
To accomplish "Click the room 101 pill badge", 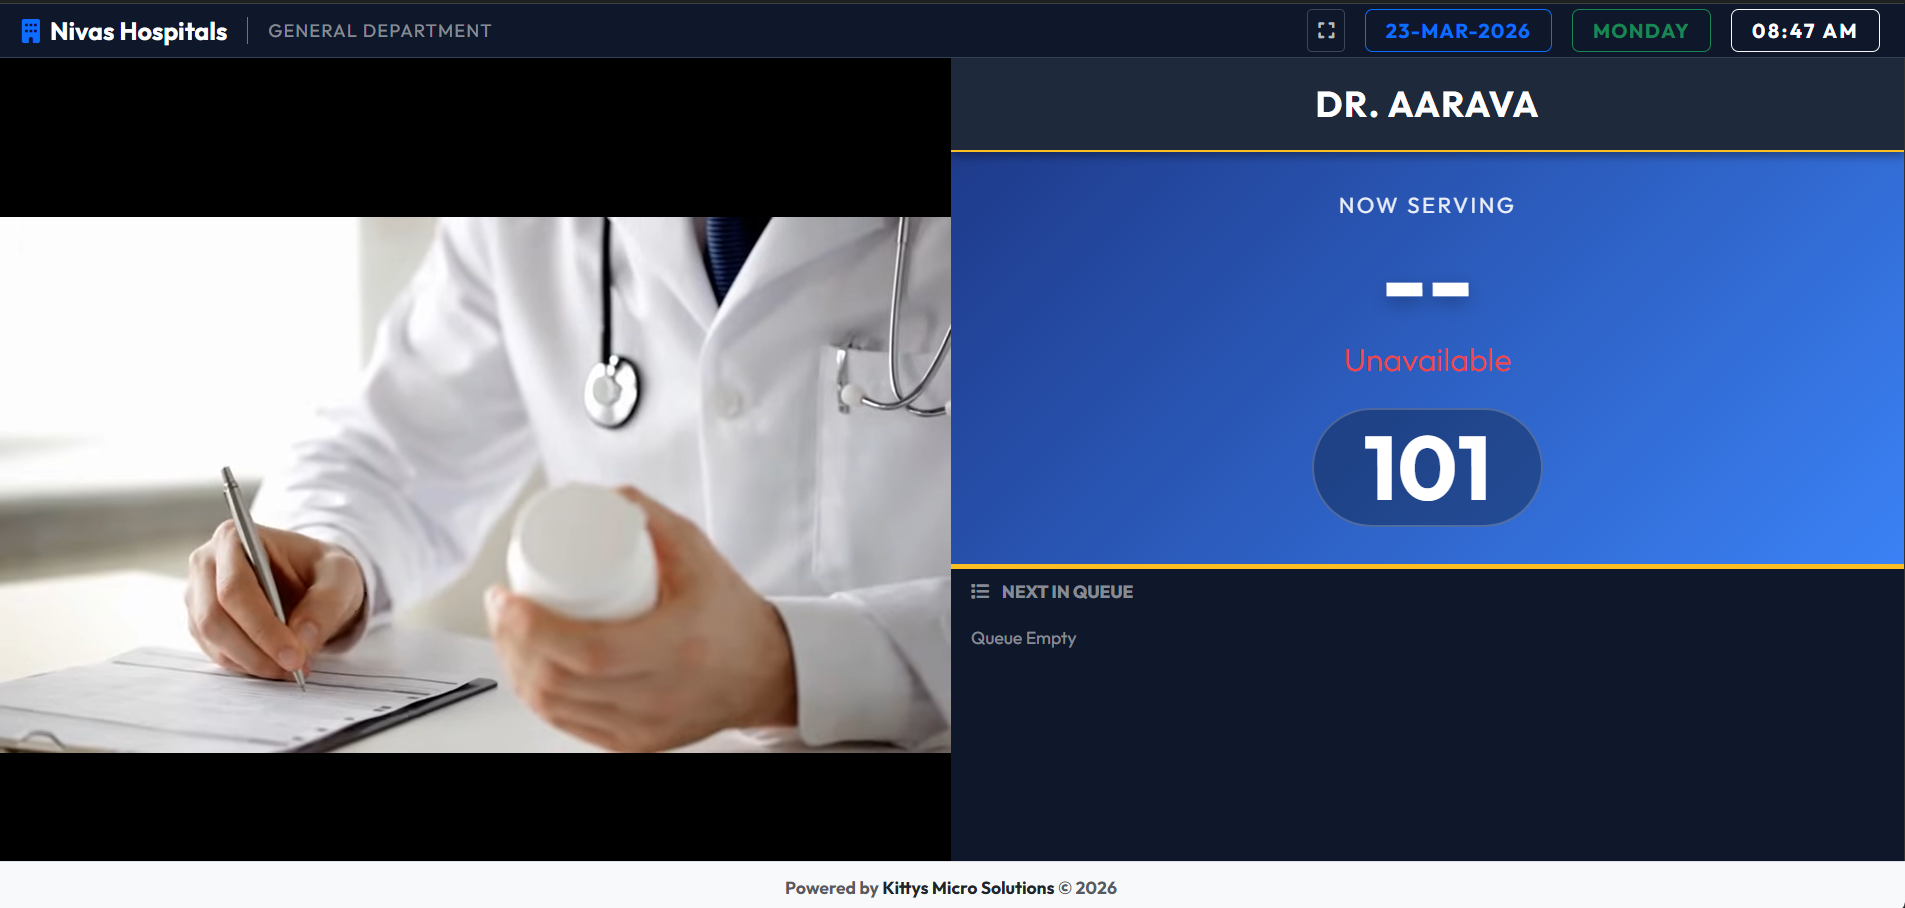I will point(1426,468).
